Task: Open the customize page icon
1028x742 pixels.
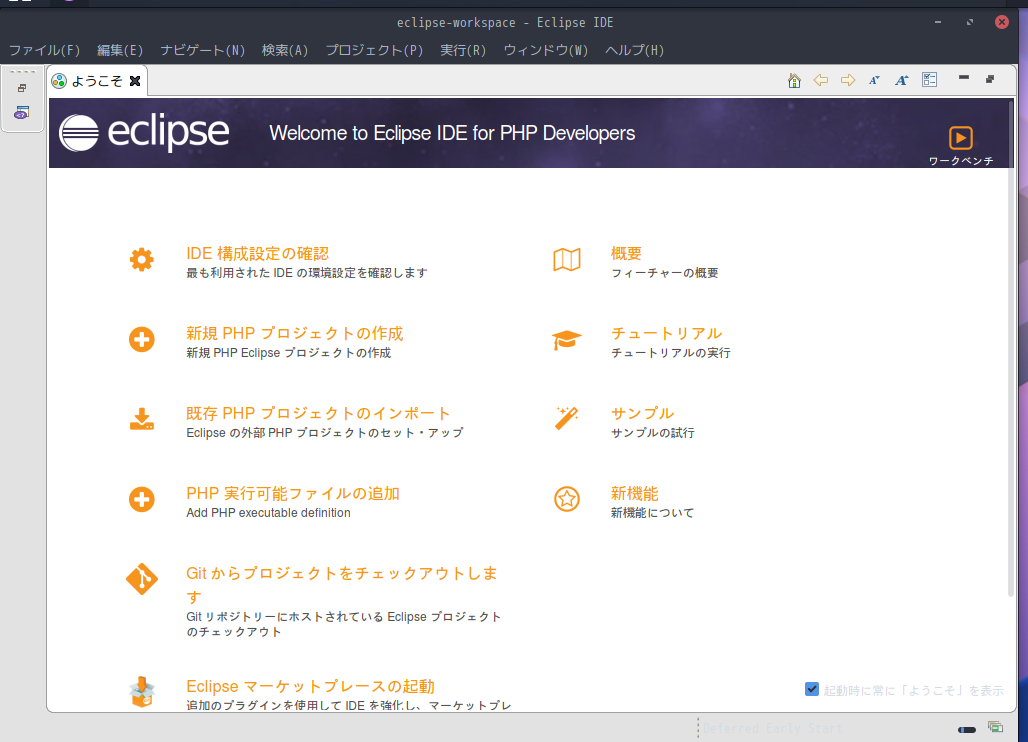Action: point(929,80)
